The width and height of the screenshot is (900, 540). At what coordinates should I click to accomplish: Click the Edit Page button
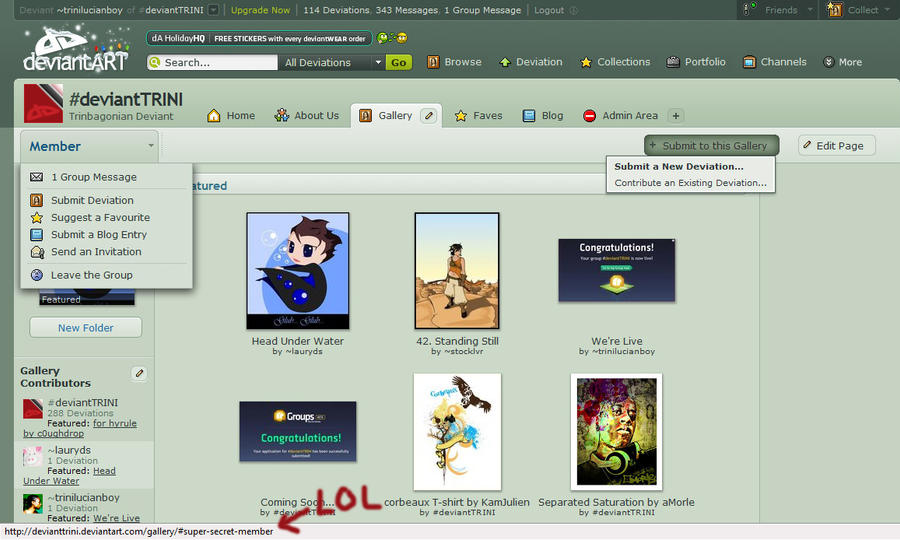(837, 146)
